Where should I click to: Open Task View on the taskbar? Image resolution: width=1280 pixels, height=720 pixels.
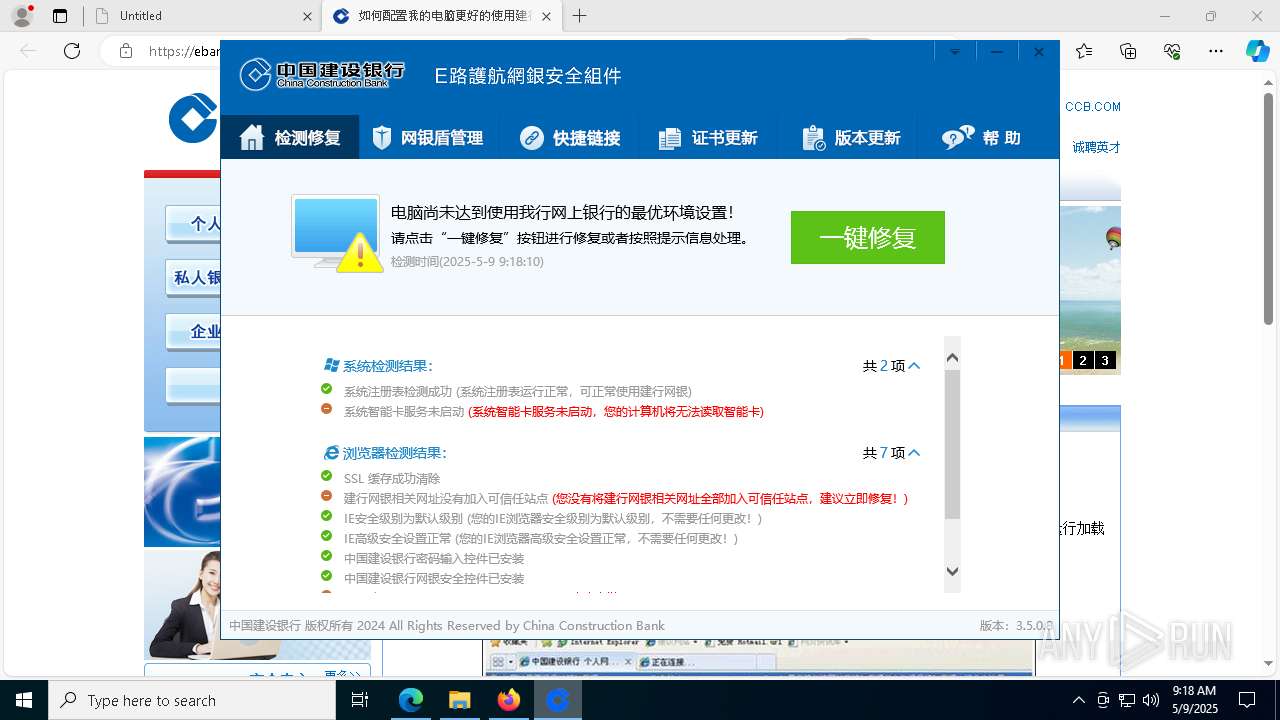point(360,700)
